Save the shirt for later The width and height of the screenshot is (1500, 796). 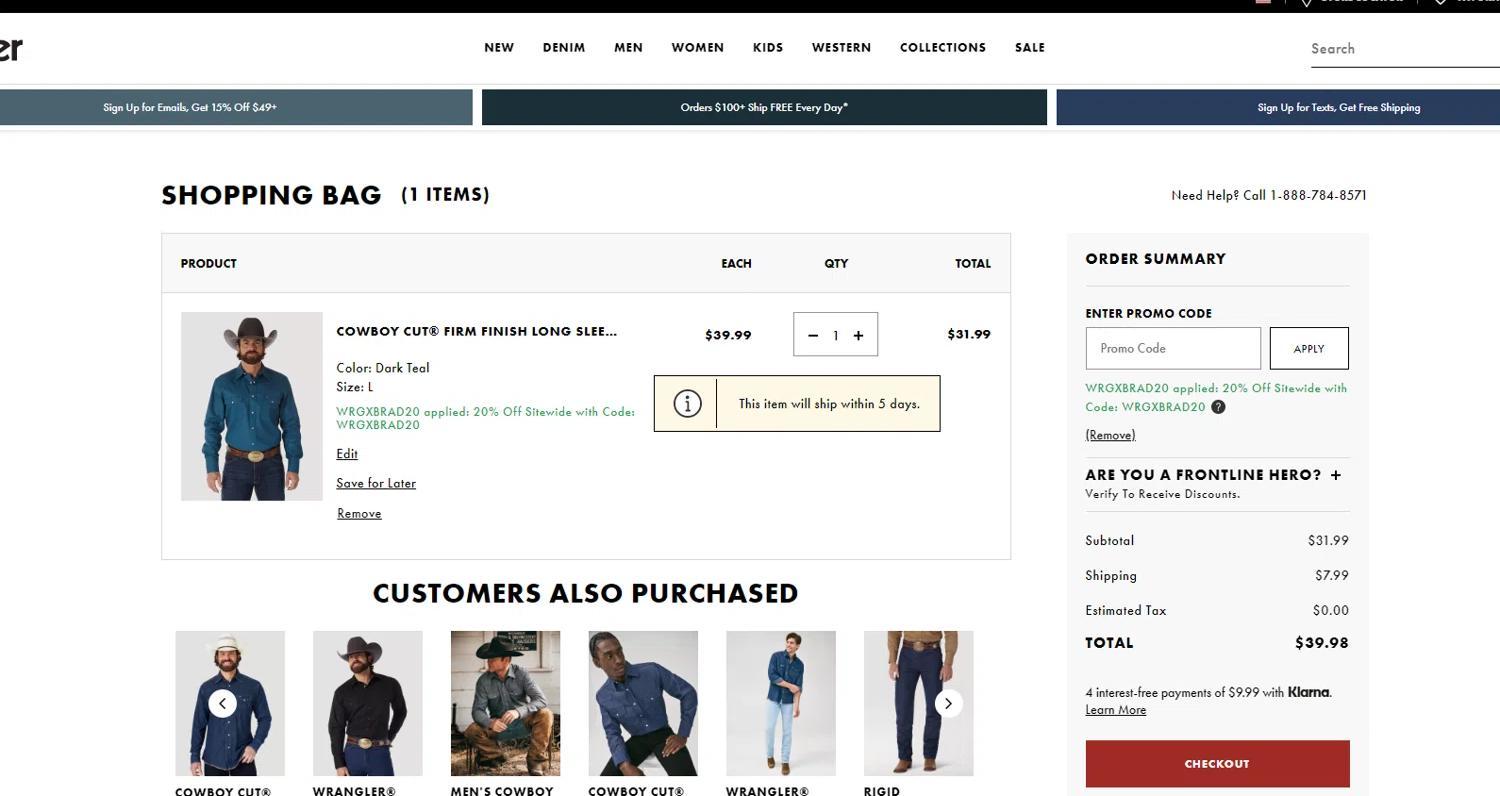[376, 483]
